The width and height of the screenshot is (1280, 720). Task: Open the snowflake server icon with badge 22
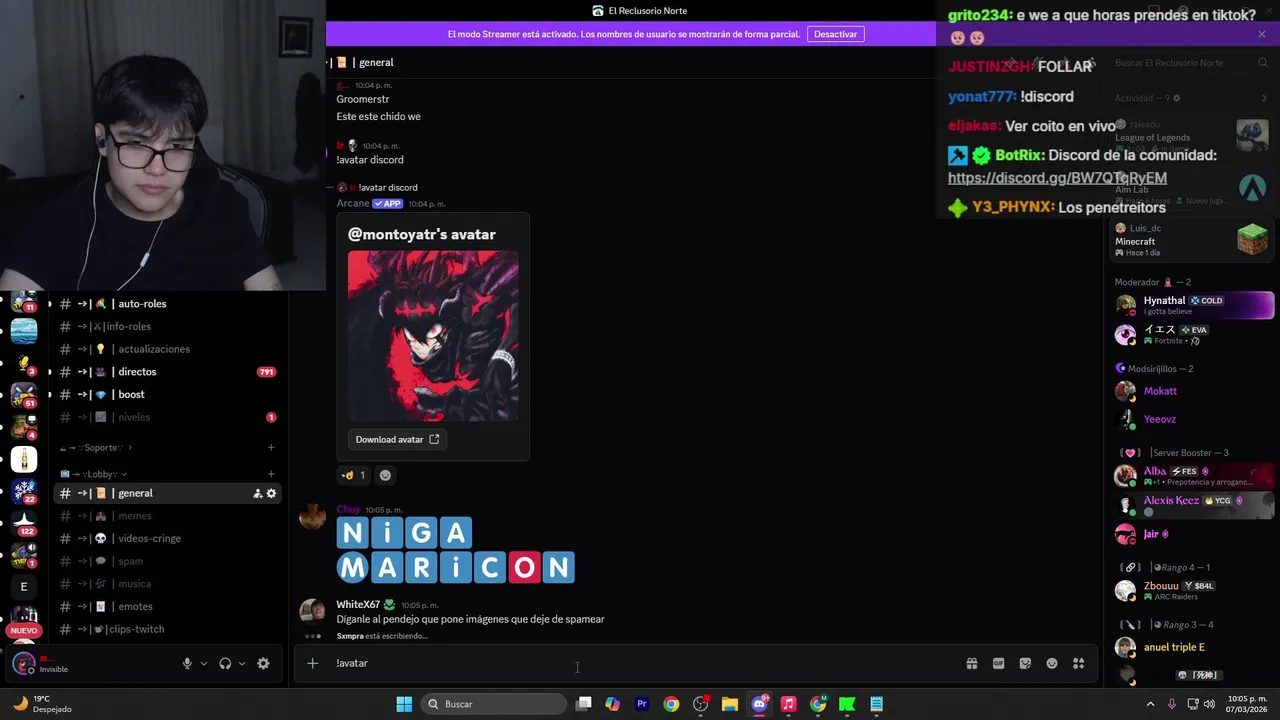pos(24,492)
